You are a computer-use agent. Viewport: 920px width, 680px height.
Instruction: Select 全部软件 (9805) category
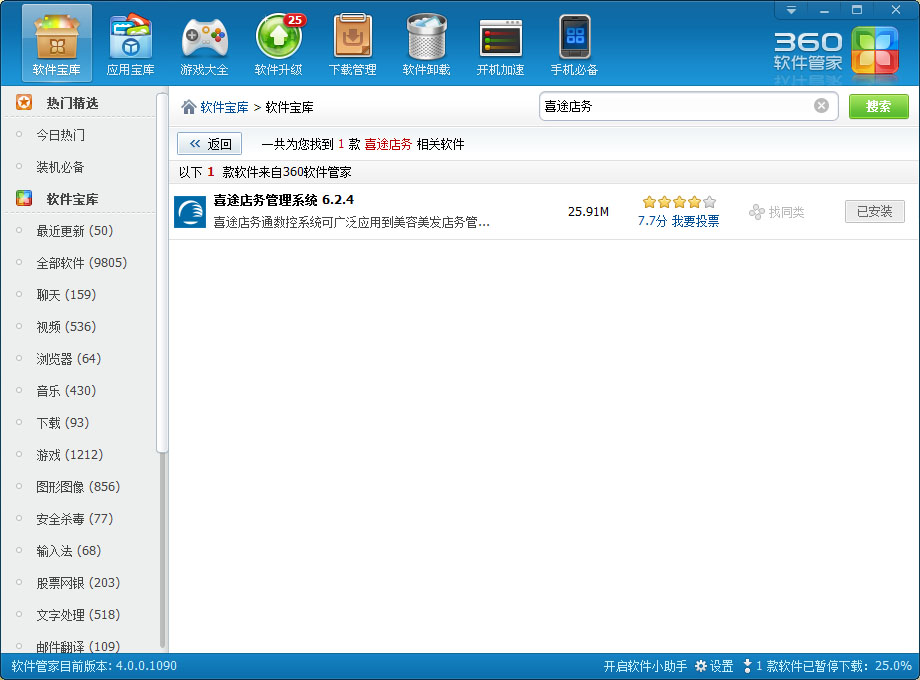pos(82,263)
